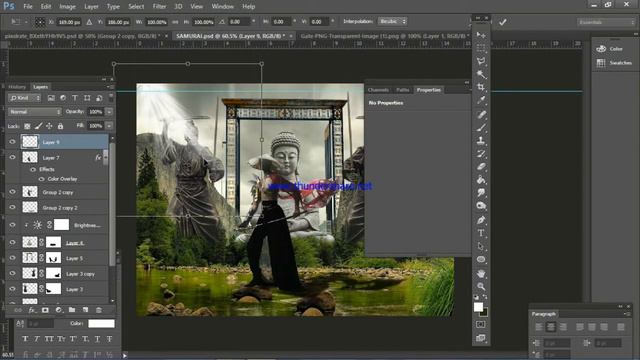The width and height of the screenshot is (640, 360).
Task: Open the Color panel button
Action: [x=609, y=49]
